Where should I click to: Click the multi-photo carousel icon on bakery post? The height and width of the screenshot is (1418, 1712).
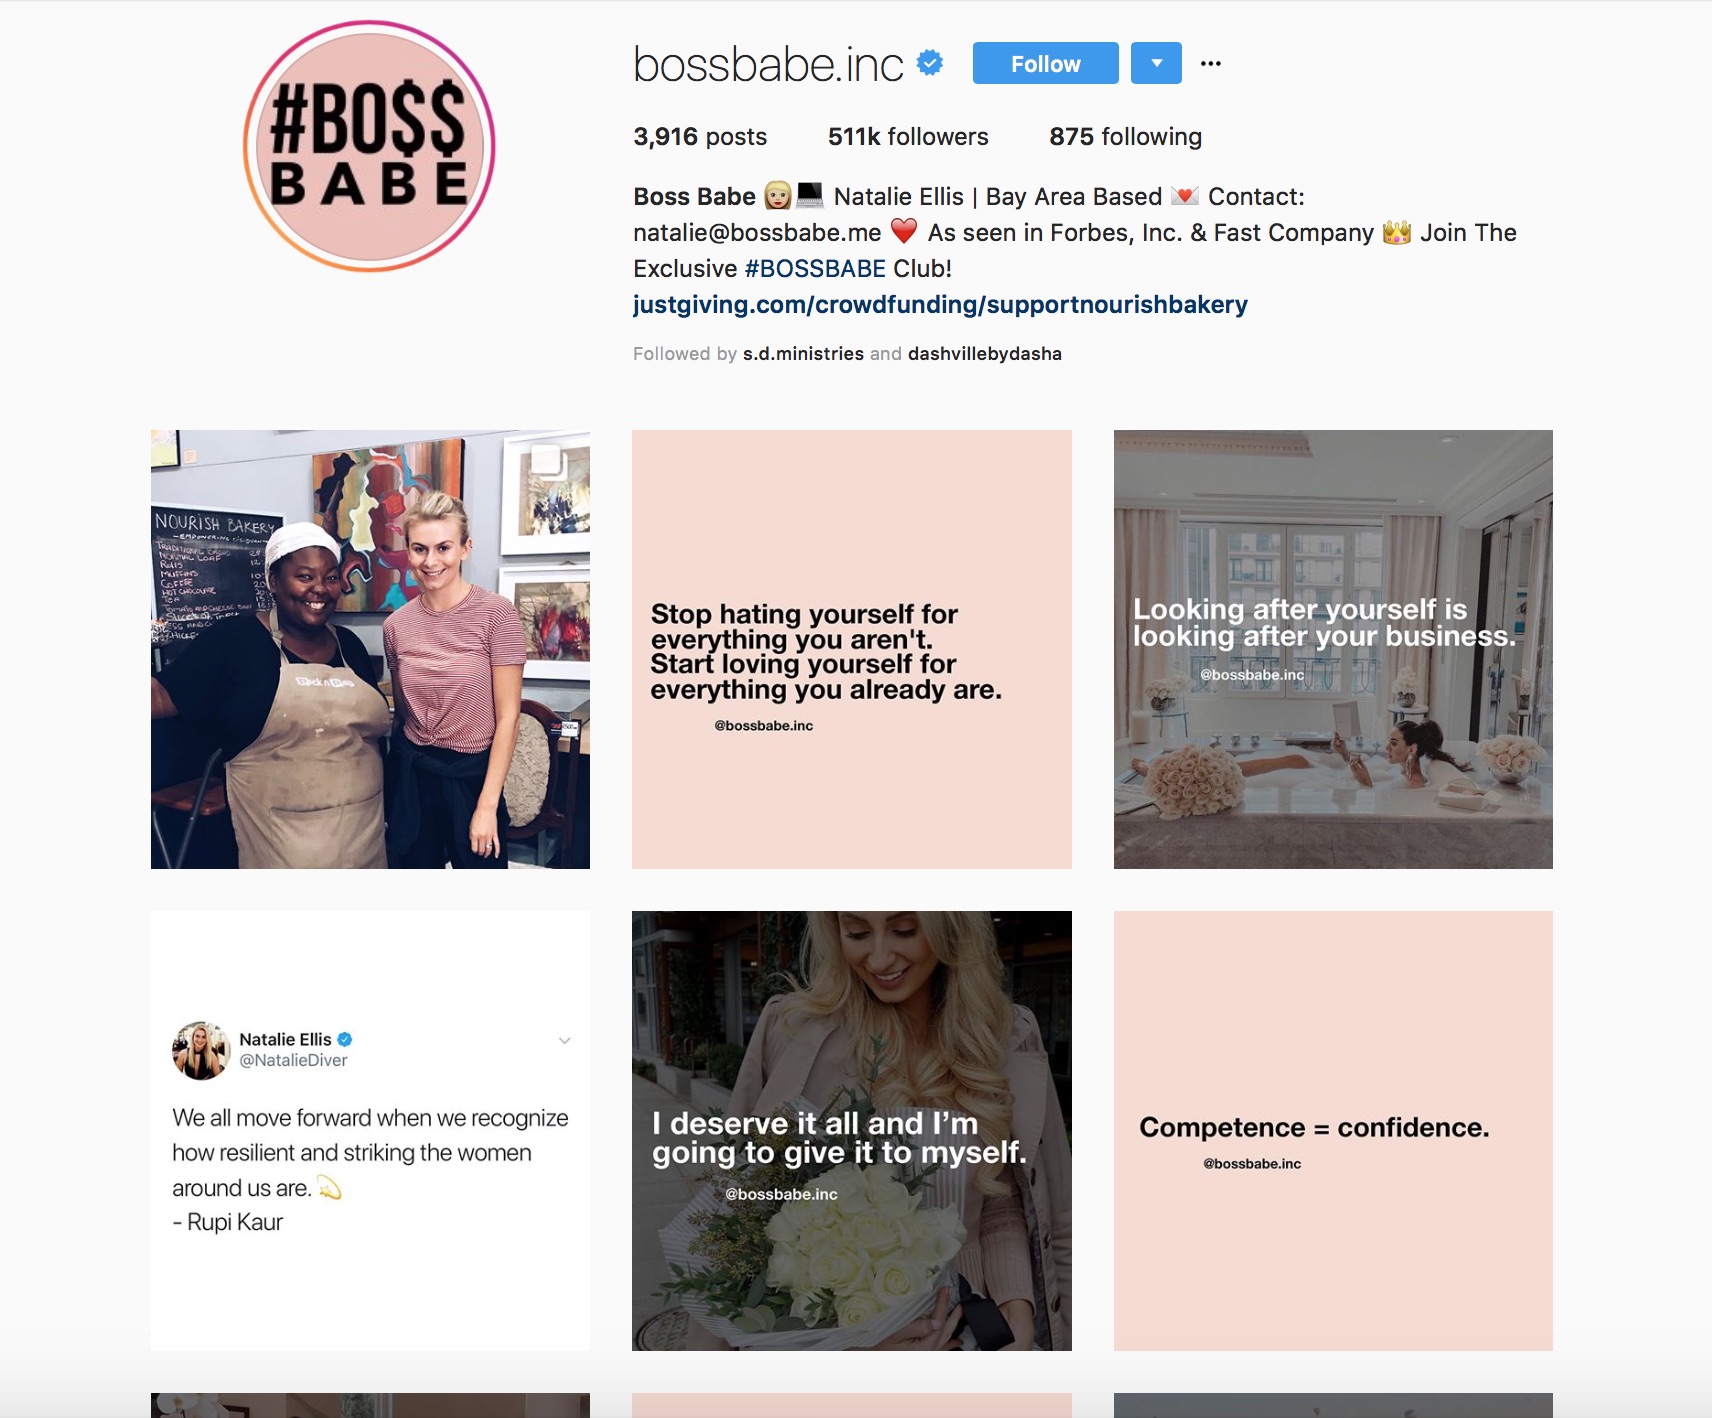pos(548,461)
